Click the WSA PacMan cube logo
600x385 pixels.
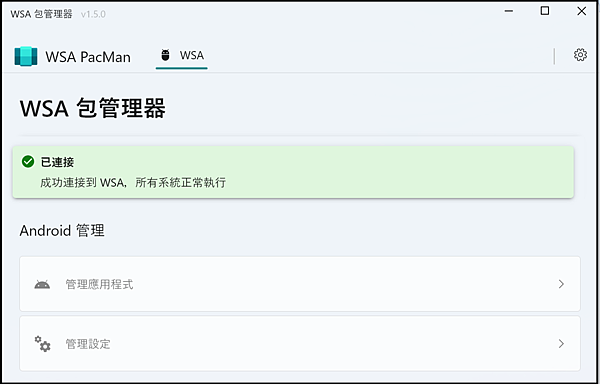pos(26,56)
